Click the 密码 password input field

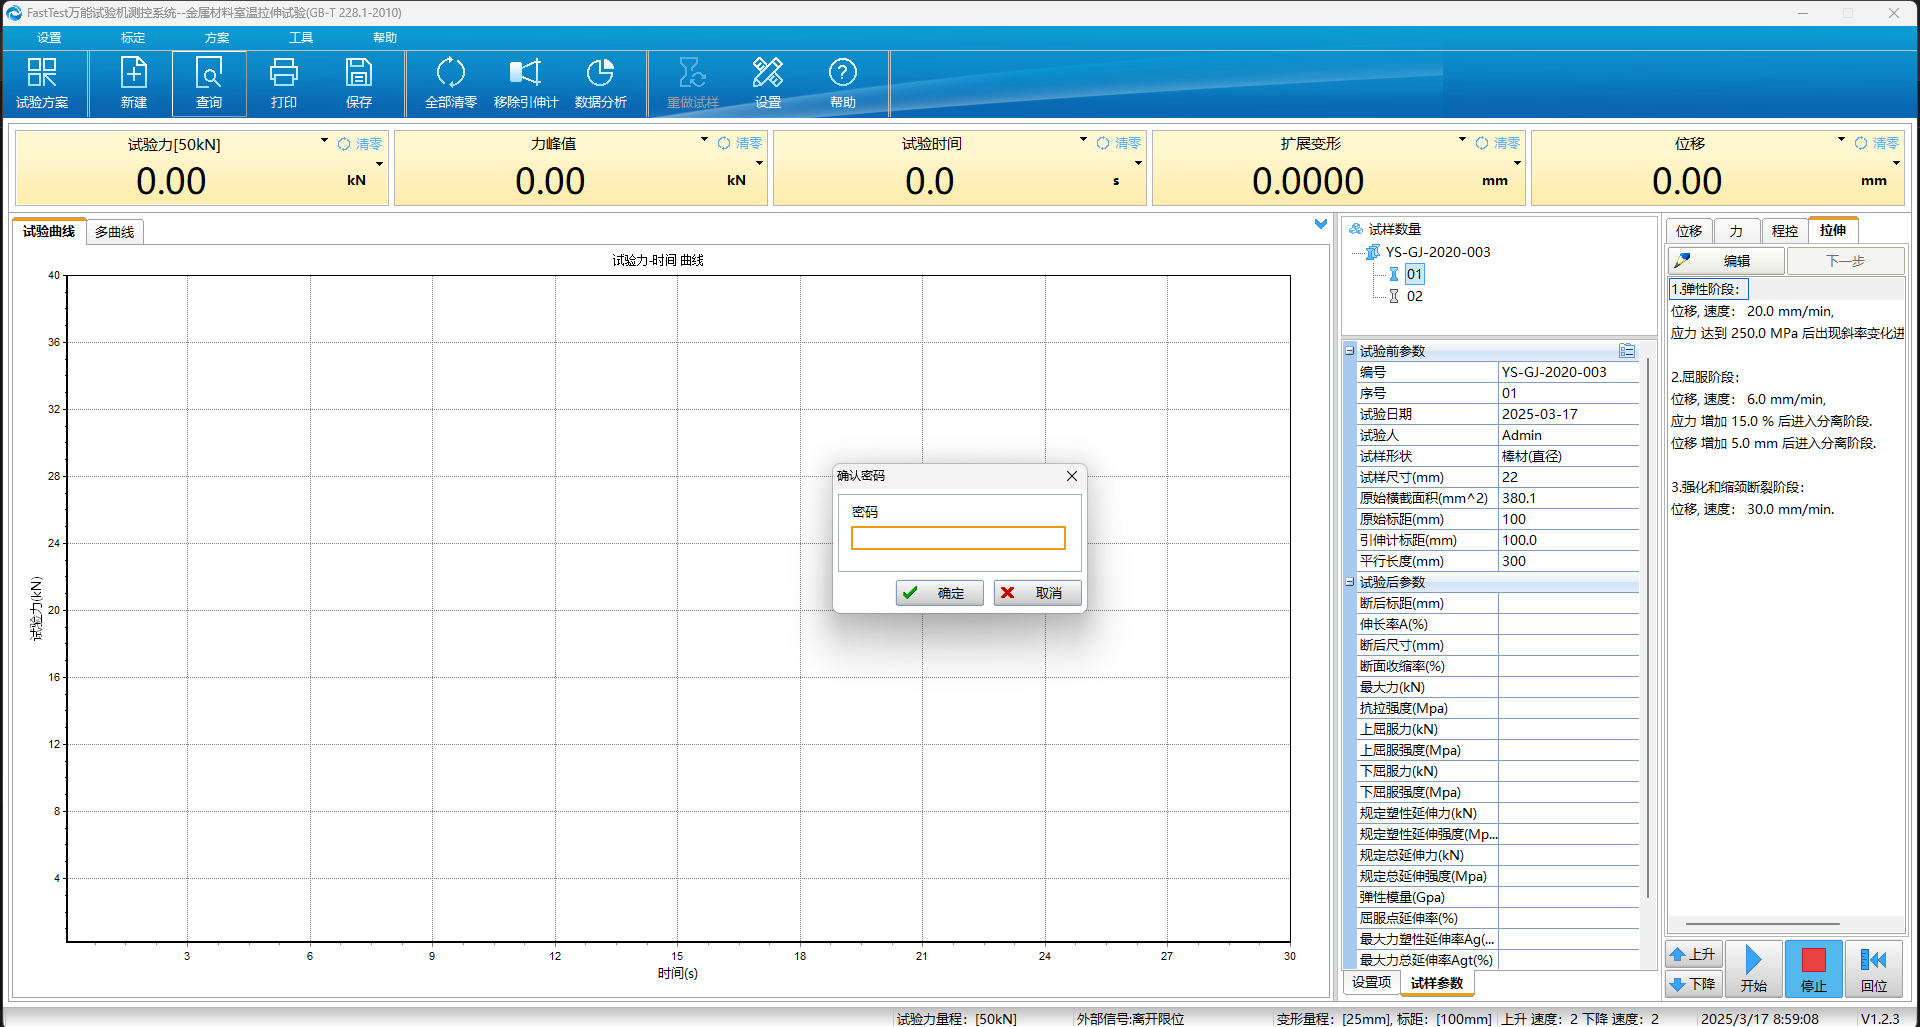[957, 539]
